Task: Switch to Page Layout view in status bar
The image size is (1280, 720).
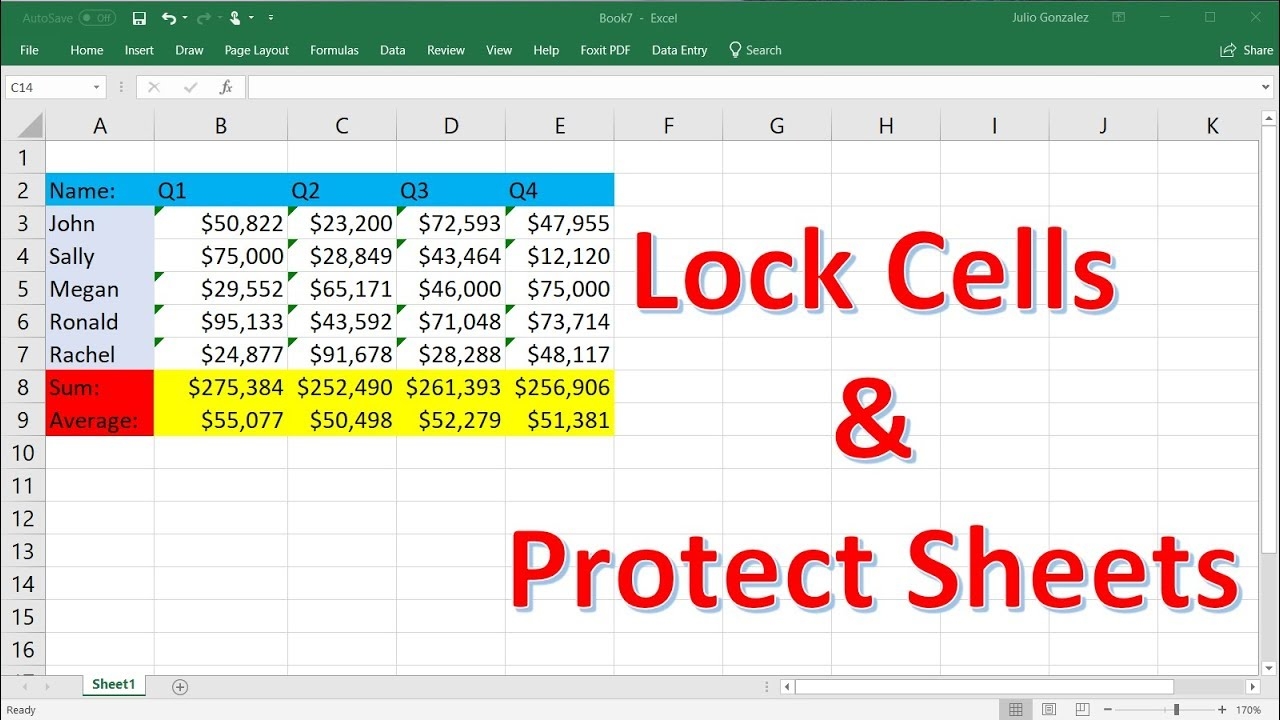Action: [x=1049, y=708]
